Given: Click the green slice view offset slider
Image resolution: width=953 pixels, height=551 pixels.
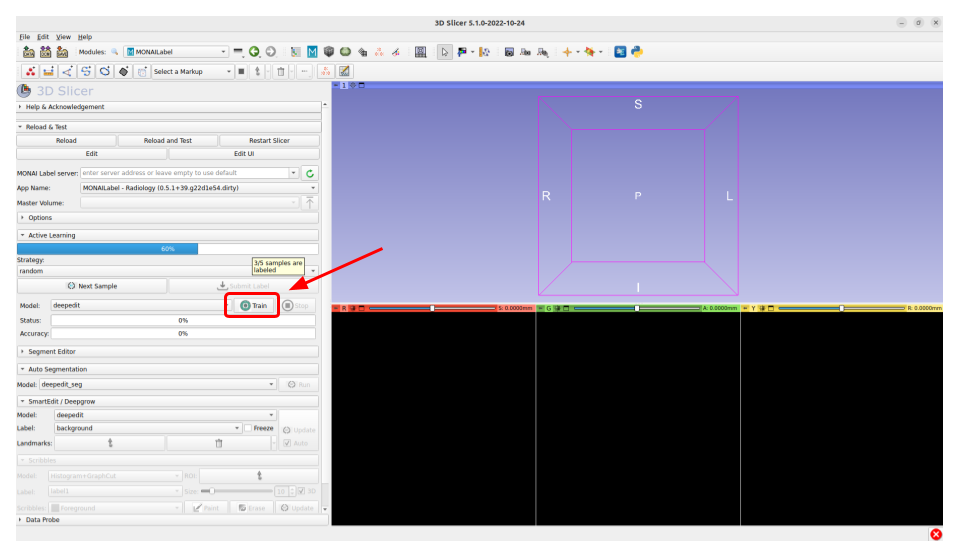Looking at the screenshot, I should 637,309.
